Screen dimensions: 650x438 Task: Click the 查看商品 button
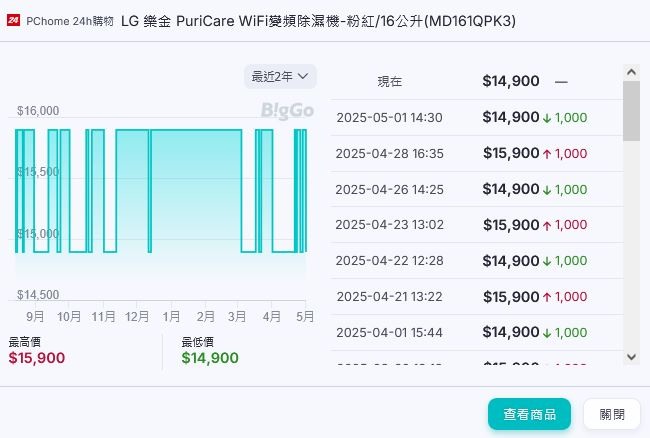529,414
